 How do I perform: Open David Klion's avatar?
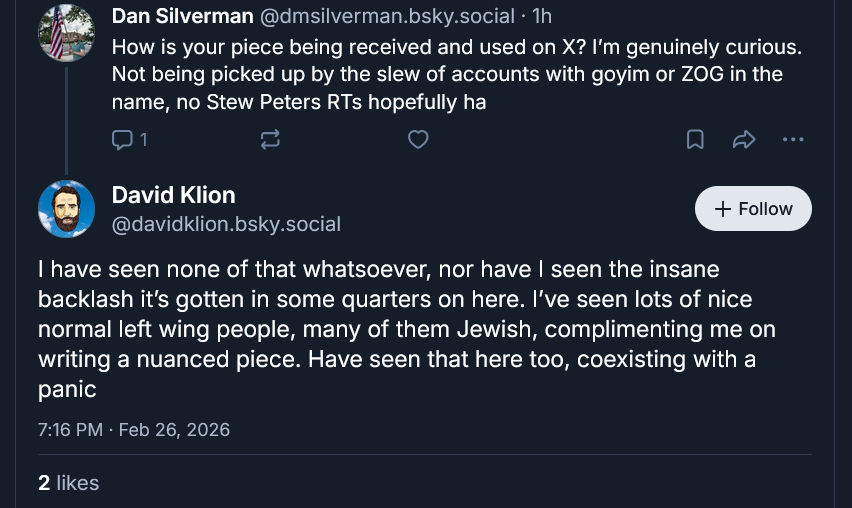pos(66,209)
